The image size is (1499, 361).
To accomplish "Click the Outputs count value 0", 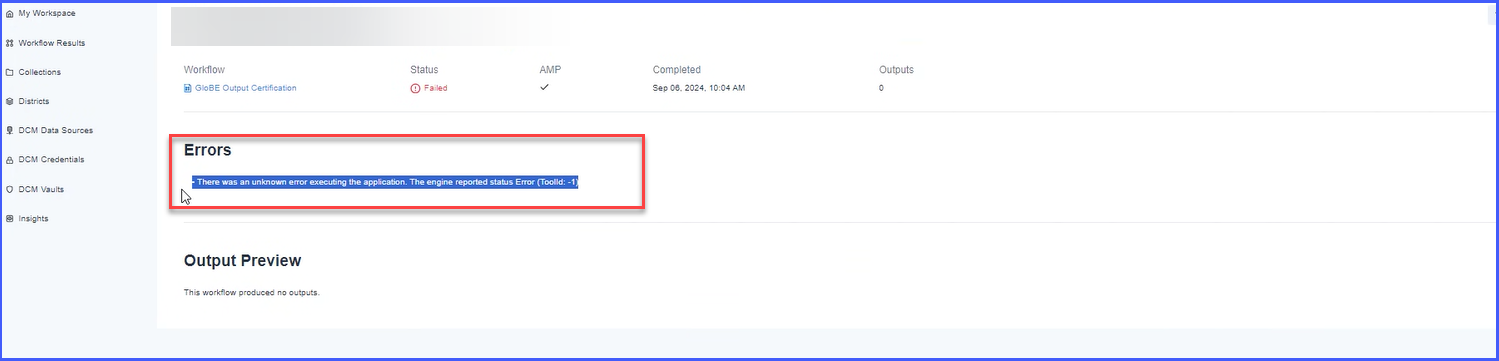I will 881,88.
